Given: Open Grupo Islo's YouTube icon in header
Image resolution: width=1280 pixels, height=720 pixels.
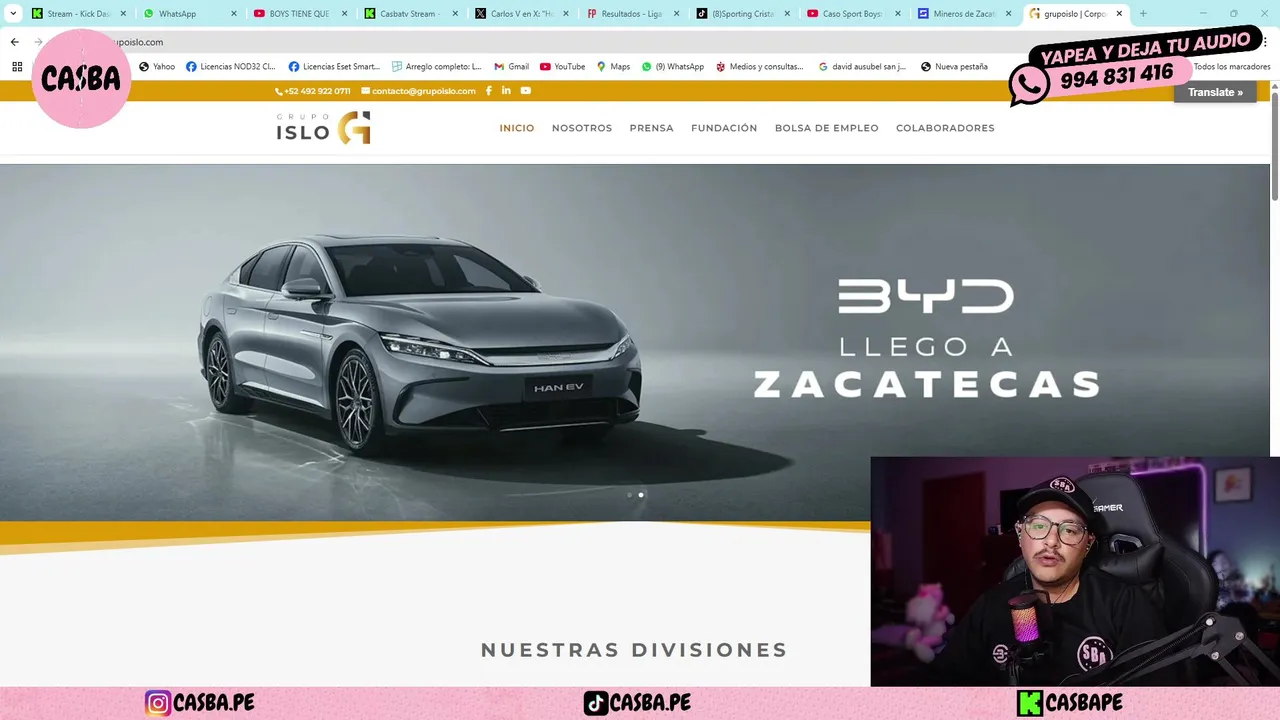Looking at the screenshot, I should (x=526, y=91).
